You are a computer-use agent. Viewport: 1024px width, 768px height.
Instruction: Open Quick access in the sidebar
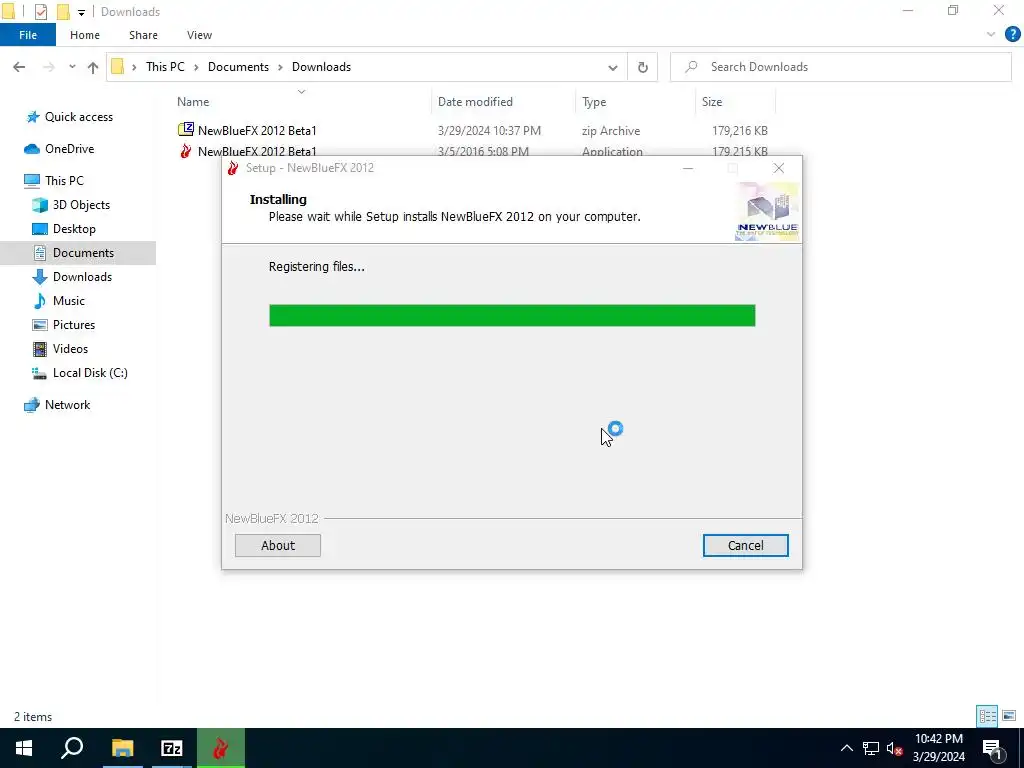pos(78,117)
